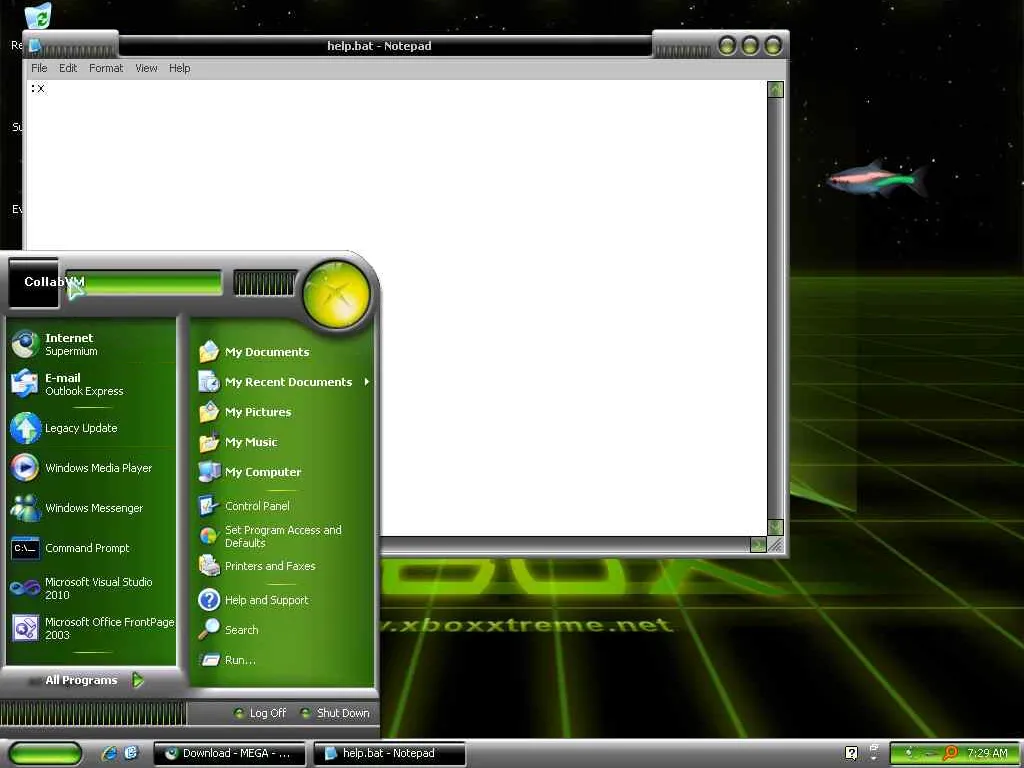This screenshot has width=1024, height=768.
Task: Open Control Panel
Action: pos(283,506)
